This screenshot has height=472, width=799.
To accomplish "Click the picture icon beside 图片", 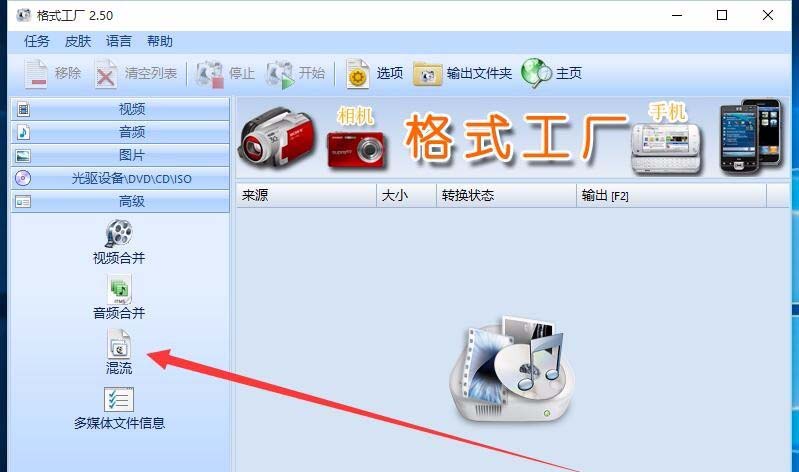I will (x=23, y=155).
